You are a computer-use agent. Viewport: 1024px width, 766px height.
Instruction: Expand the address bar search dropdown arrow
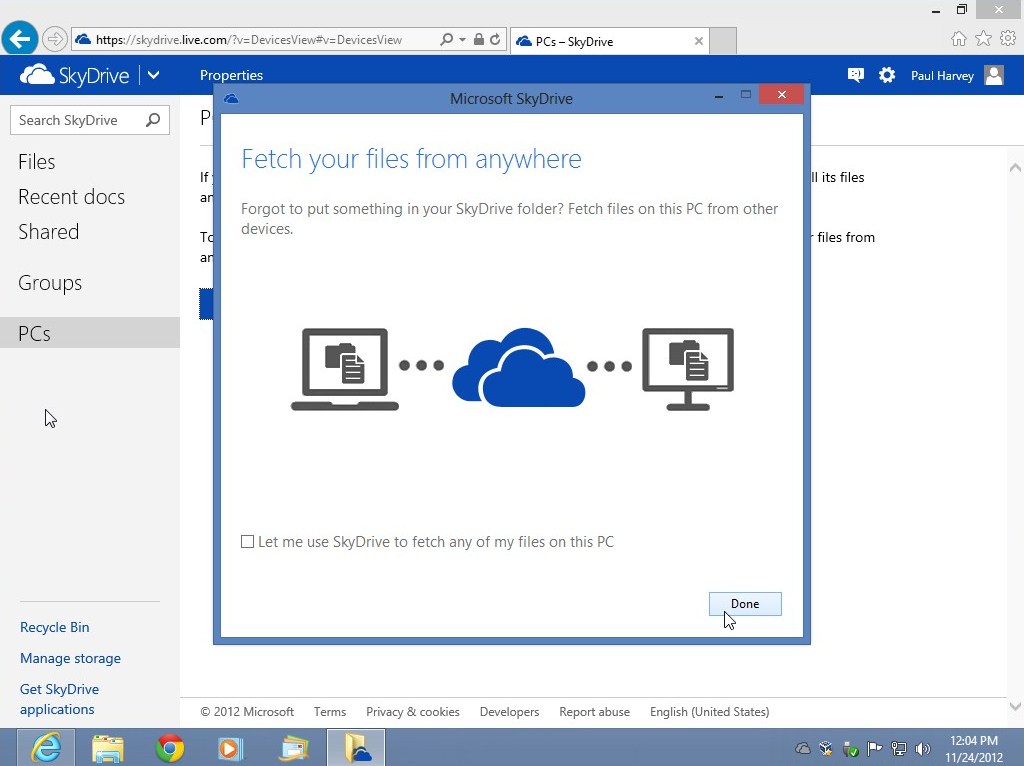point(462,40)
